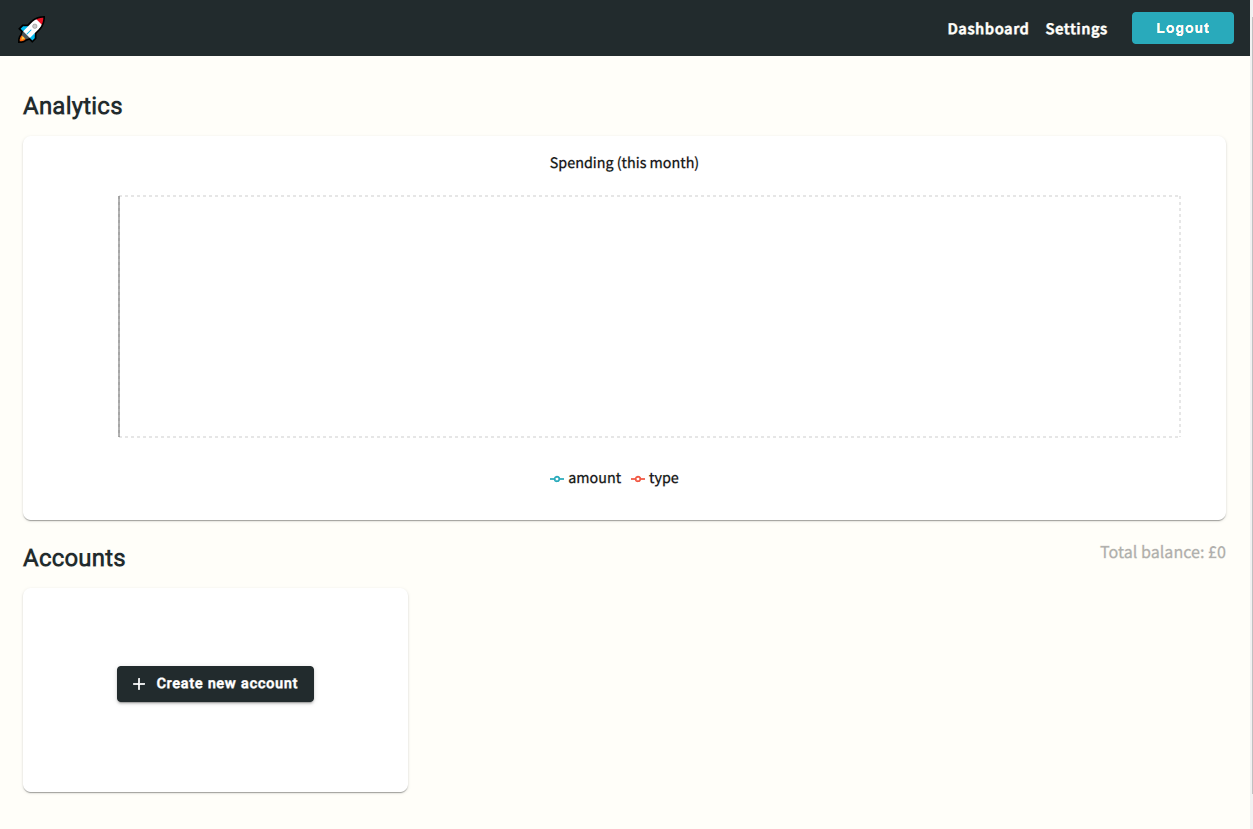Click the Accounts heading
The height and width of the screenshot is (829, 1253).
(74, 558)
